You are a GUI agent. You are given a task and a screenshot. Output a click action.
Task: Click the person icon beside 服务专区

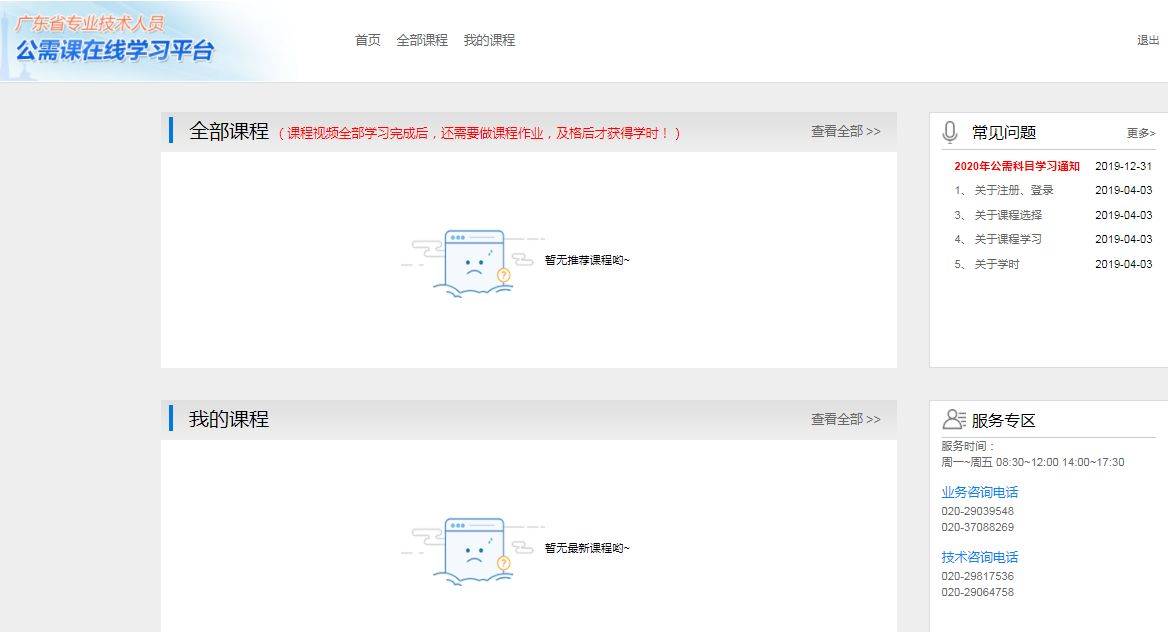tap(951, 420)
